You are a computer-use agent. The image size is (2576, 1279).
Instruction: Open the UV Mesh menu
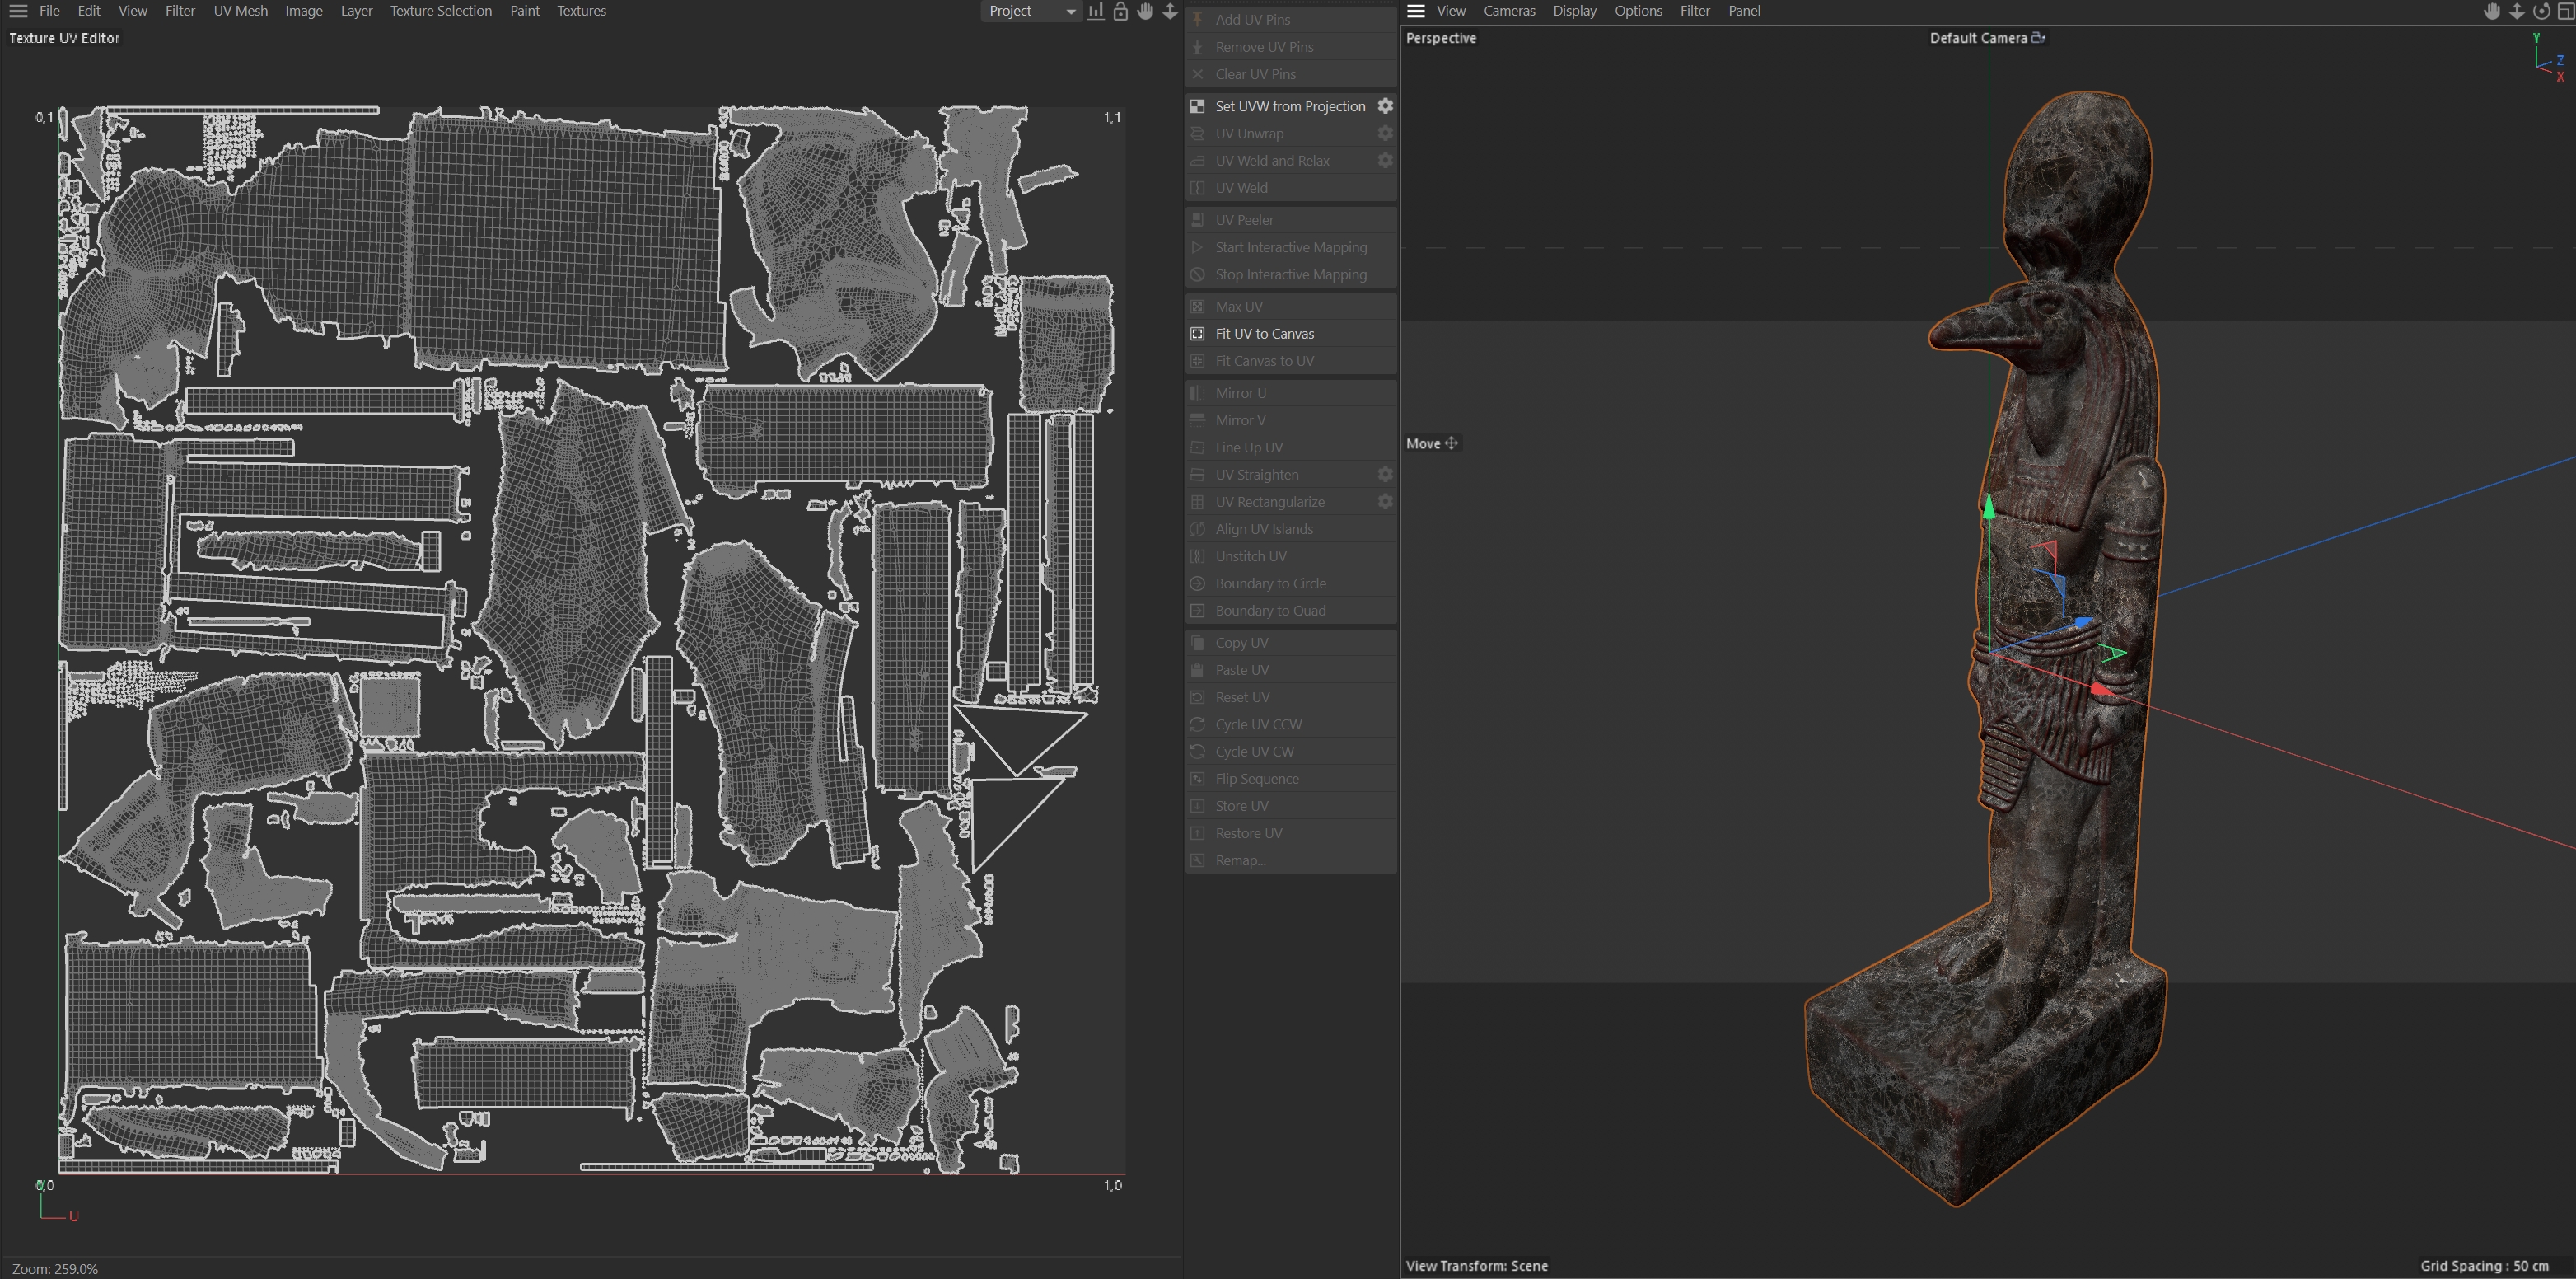(240, 11)
